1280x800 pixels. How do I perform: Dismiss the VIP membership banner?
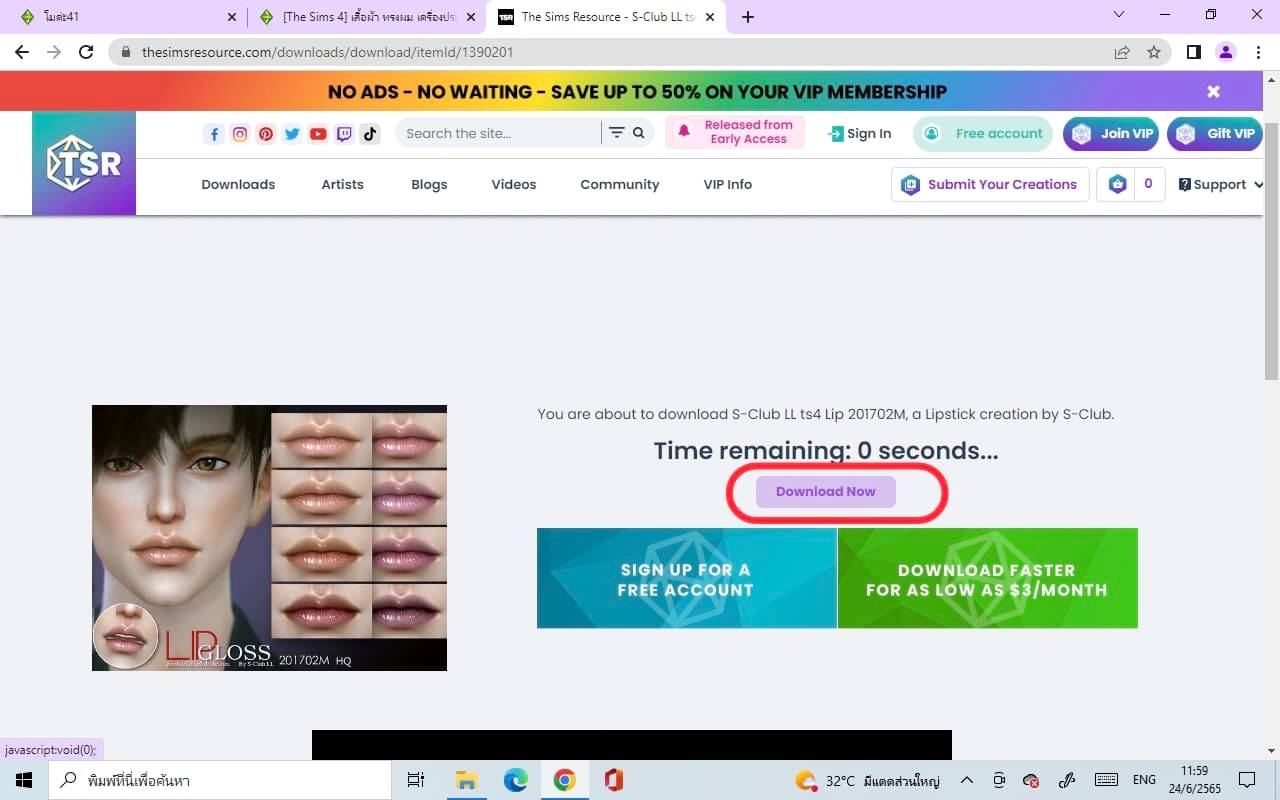[1213, 91]
